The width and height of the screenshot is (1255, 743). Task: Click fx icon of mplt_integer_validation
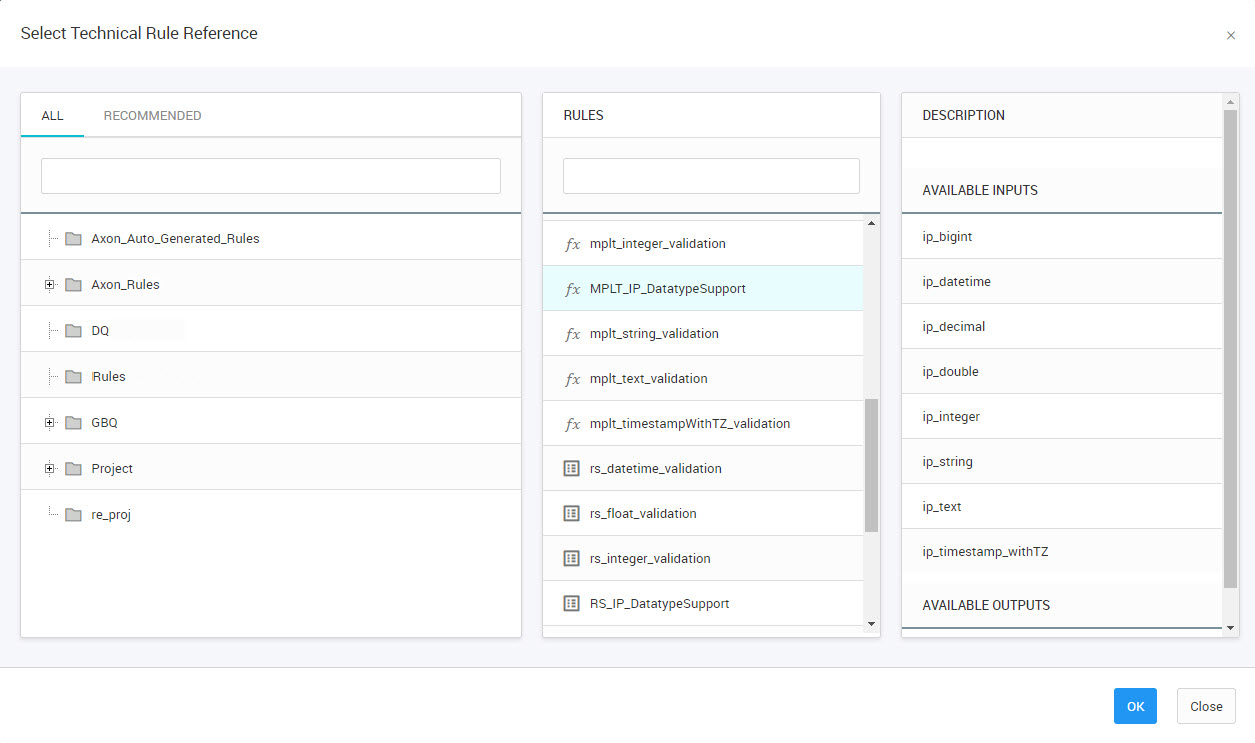(x=572, y=244)
